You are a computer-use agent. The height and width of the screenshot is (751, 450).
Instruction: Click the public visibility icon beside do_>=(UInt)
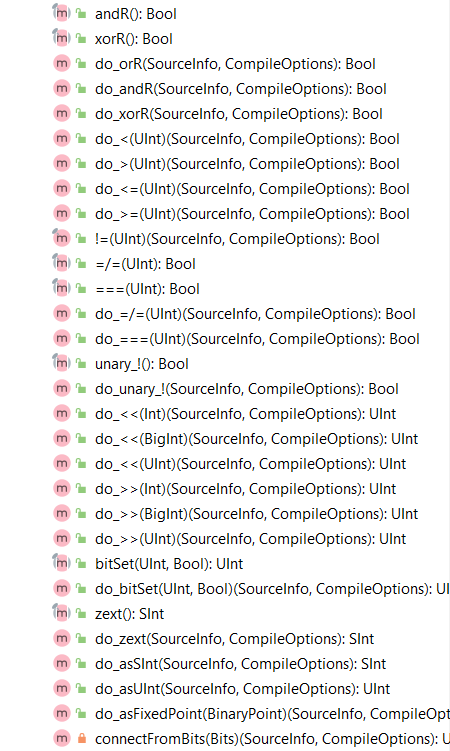click(x=81, y=214)
